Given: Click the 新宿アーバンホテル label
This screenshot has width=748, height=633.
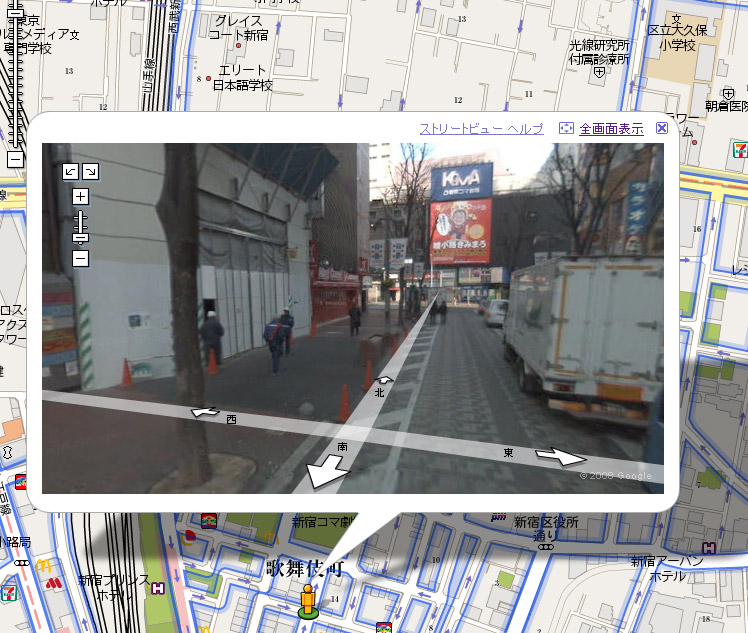Looking at the screenshot, I should click(x=667, y=569).
